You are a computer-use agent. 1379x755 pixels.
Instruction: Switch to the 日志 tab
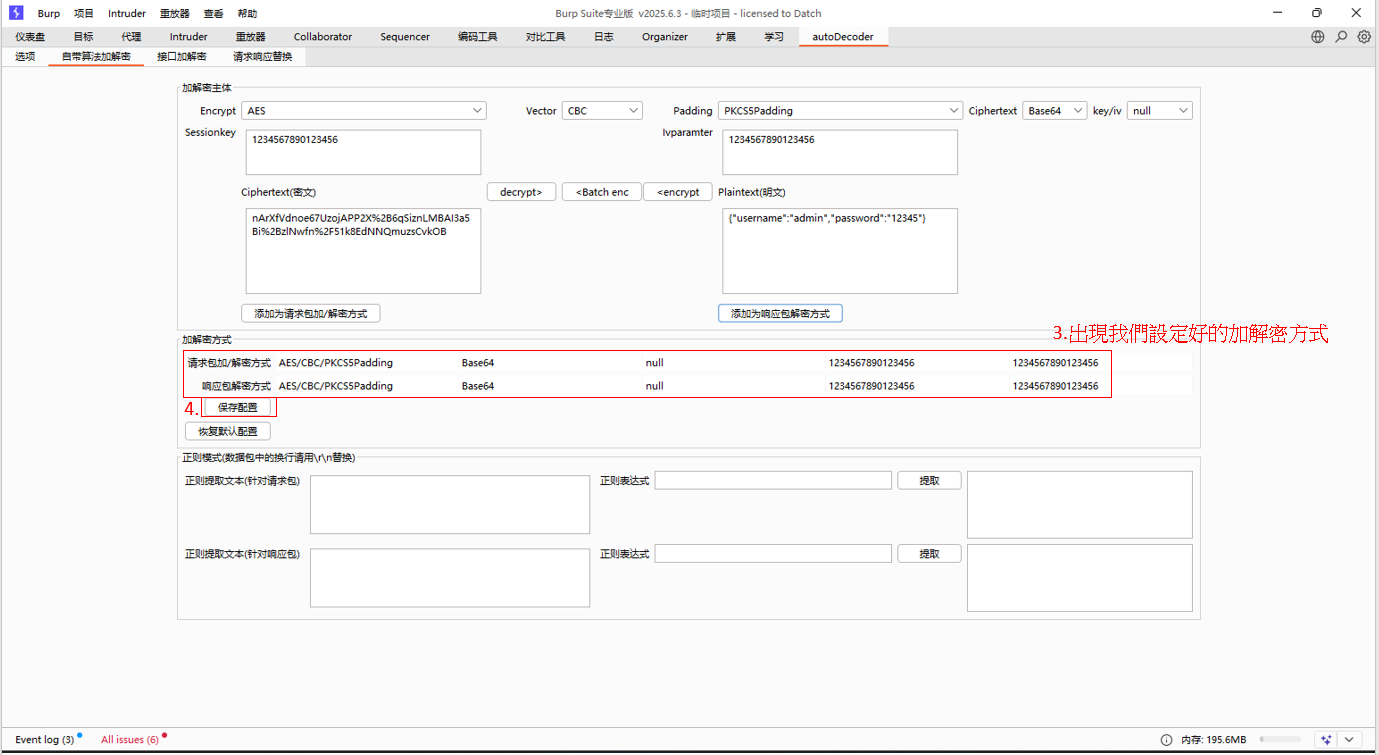click(604, 37)
